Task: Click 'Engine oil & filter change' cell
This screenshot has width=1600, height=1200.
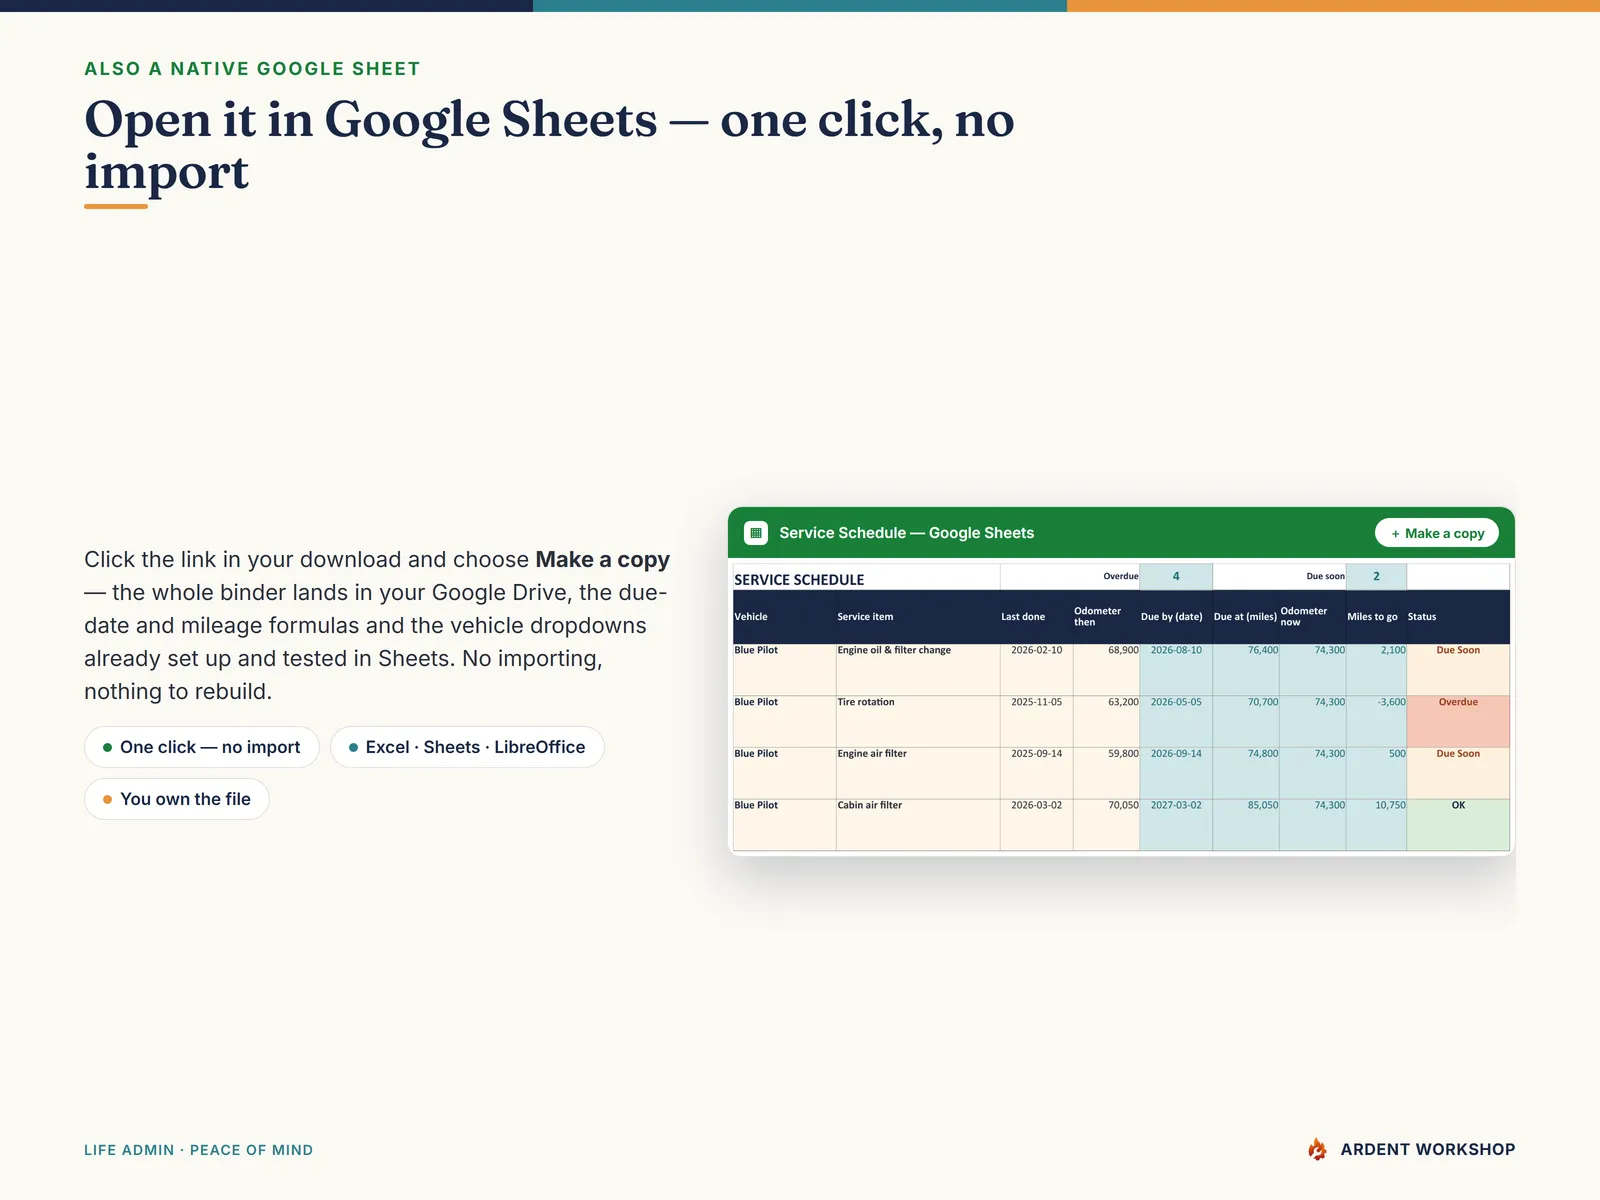Action: coord(918,669)
